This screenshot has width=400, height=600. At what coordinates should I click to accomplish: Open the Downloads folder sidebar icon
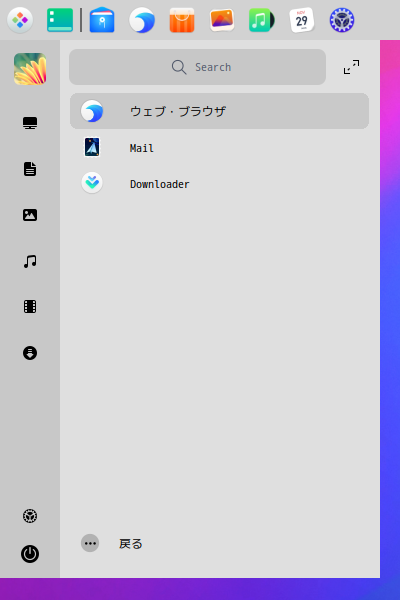click(30, 353)
